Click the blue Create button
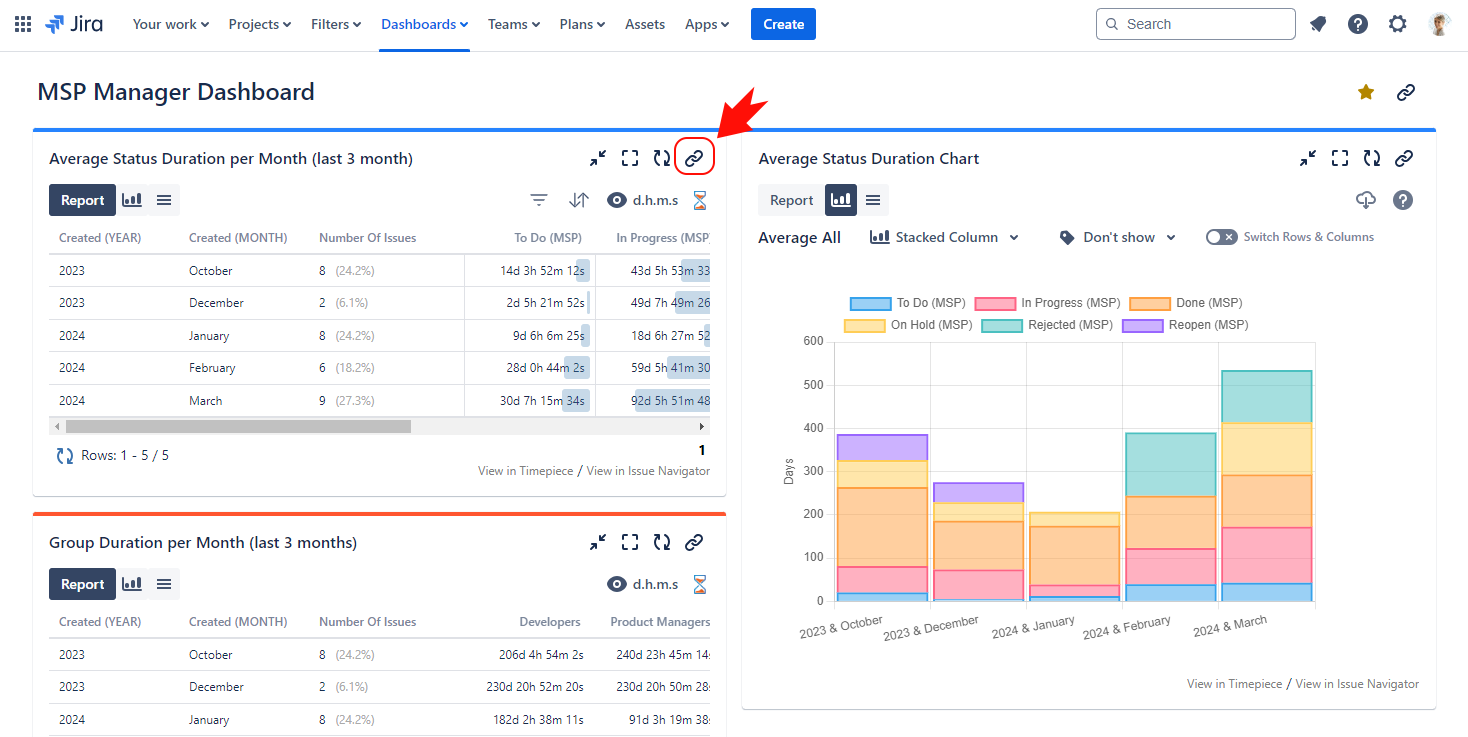1468x737 pixels. point(783,24)
